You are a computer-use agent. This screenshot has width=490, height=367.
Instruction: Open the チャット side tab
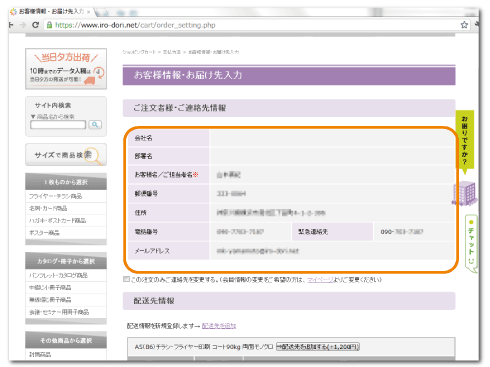pos(471,243)
